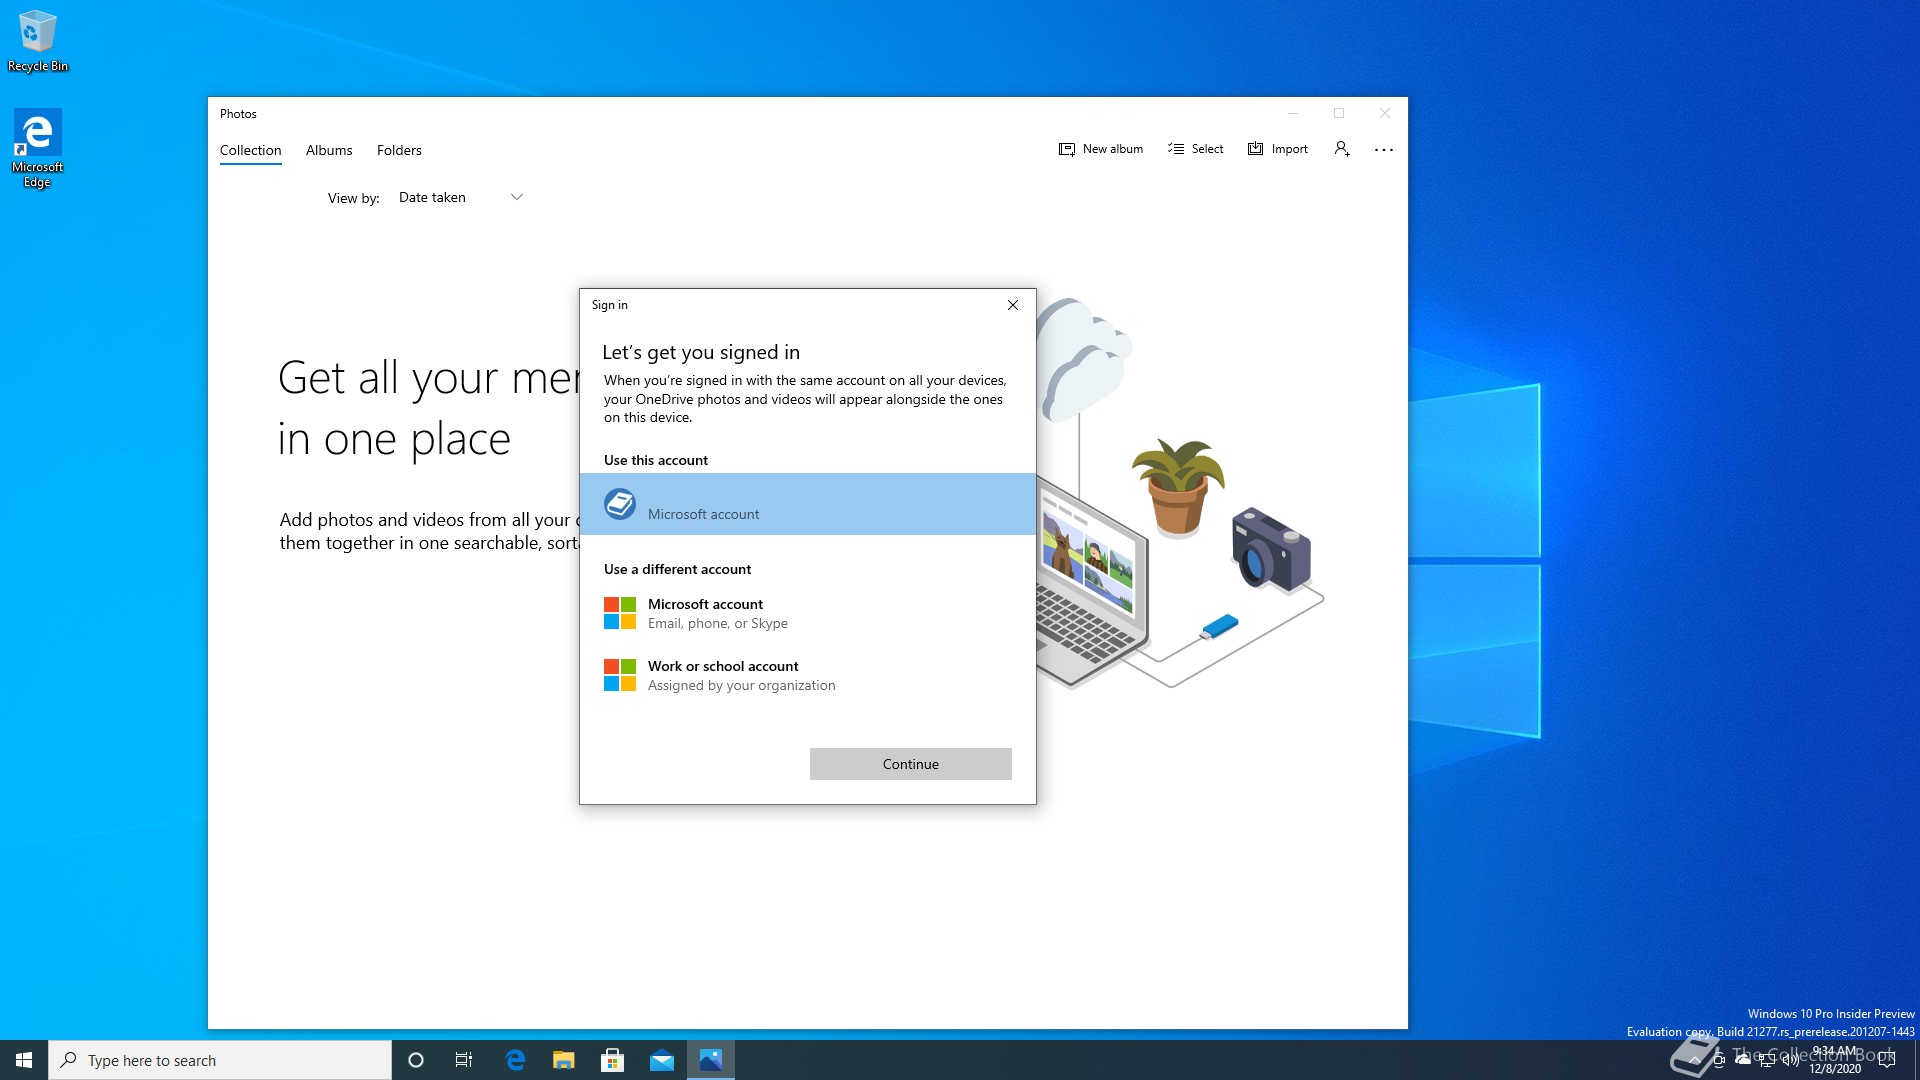Click Select in the Photos toolbar
1920x1080 pixels.
tap(1195, 149)
